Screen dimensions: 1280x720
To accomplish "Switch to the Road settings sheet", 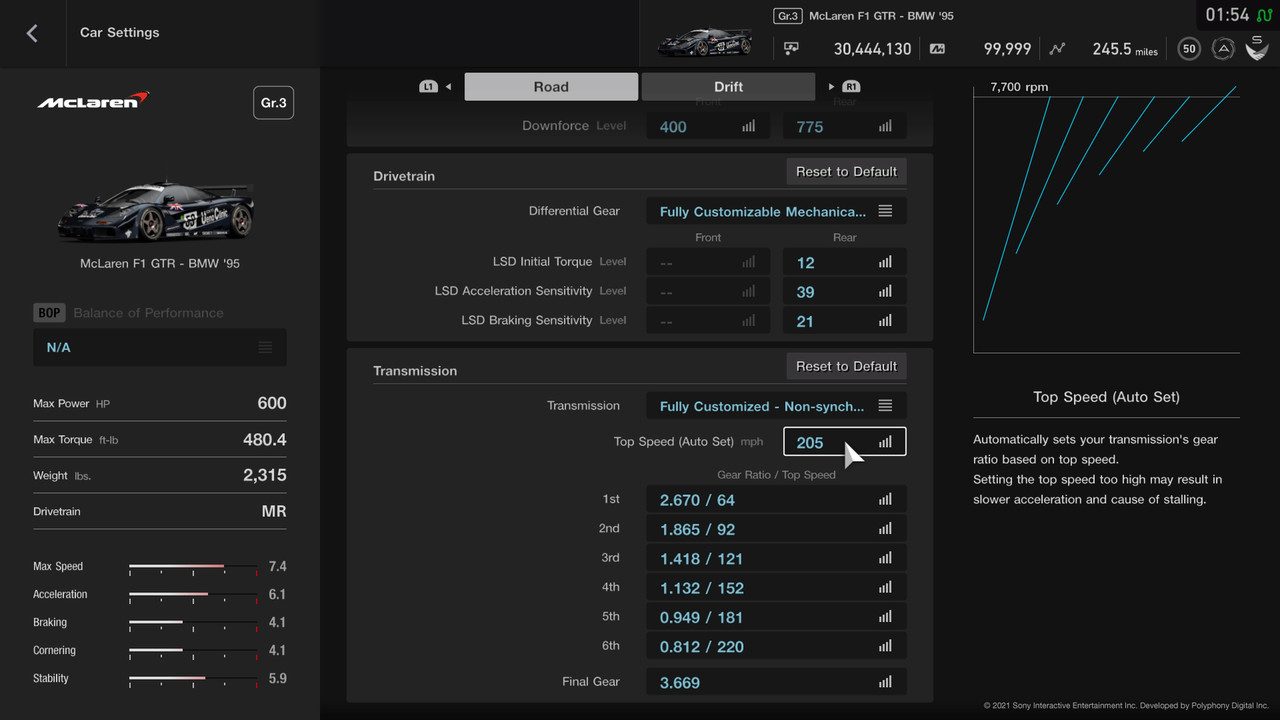I will (551, 87).
